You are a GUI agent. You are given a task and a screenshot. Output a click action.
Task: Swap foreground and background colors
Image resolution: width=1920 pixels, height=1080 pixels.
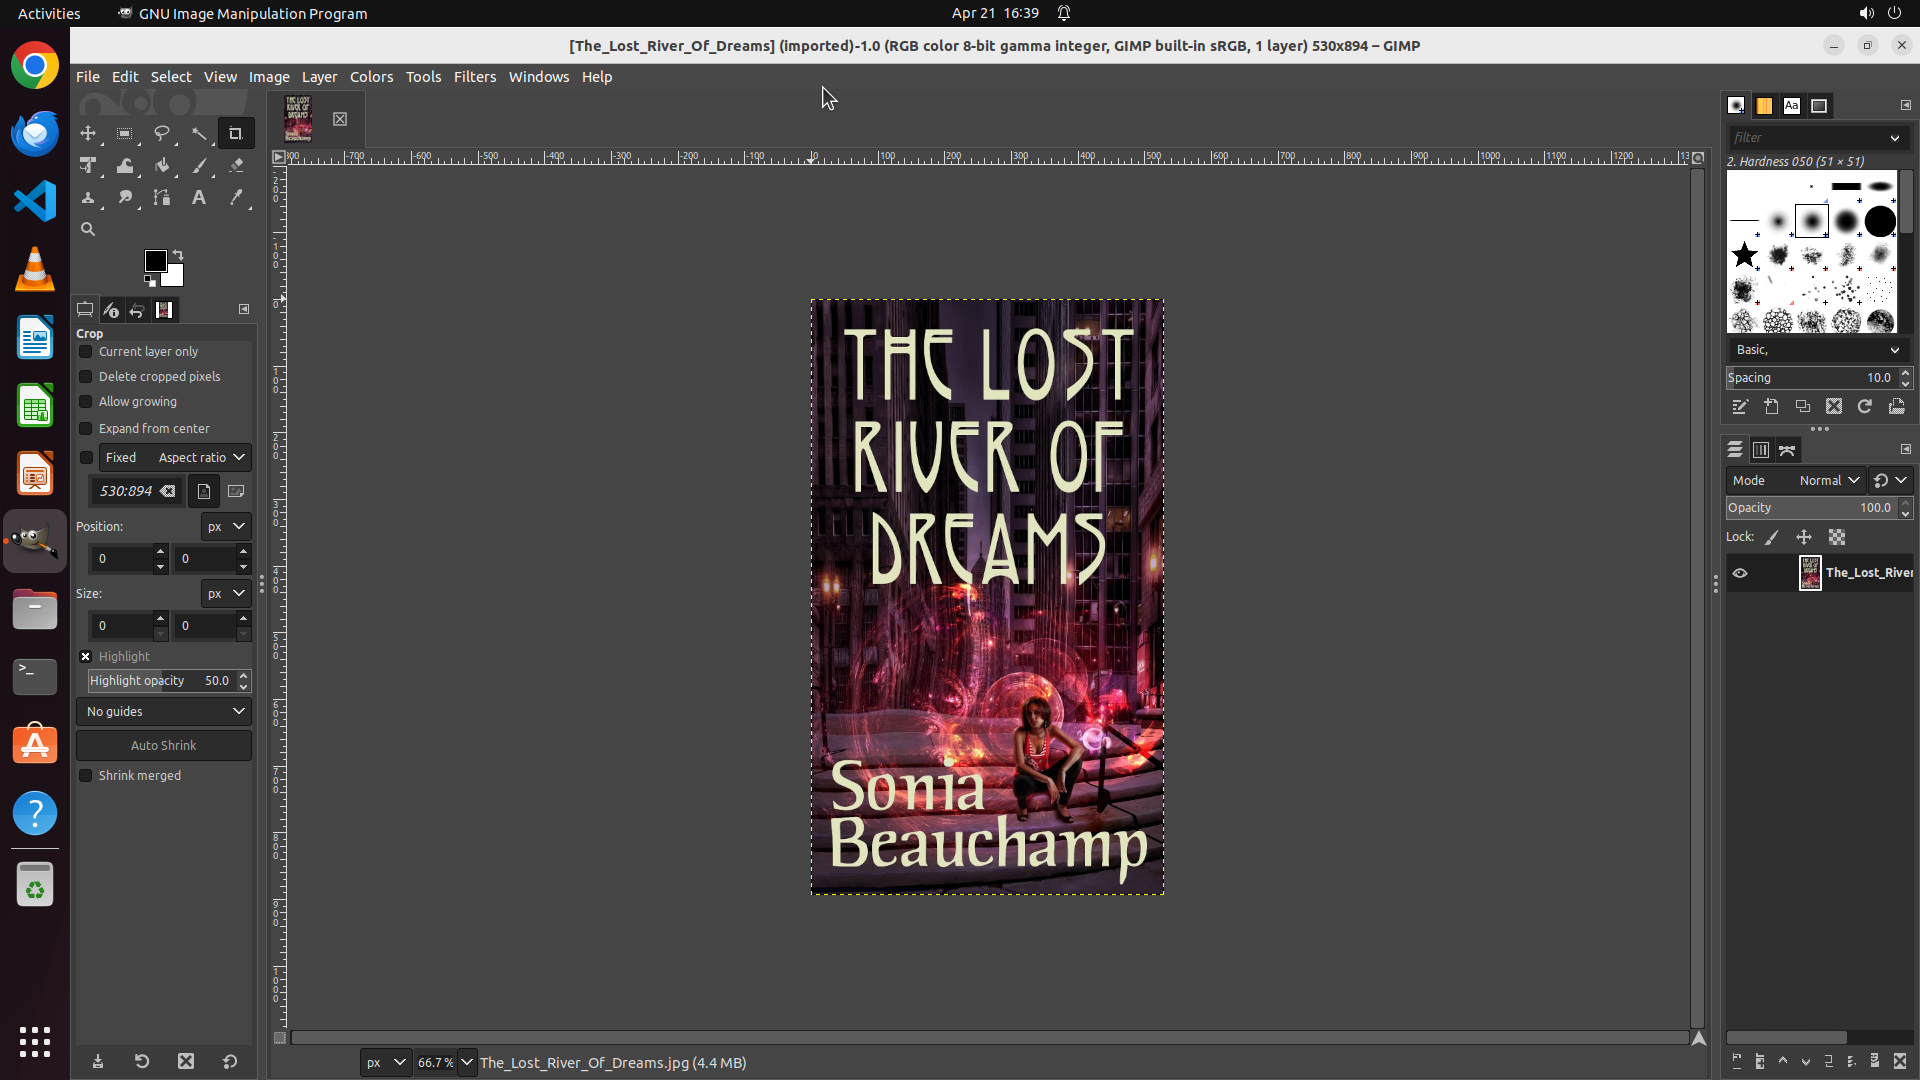(x=178, y=255)
